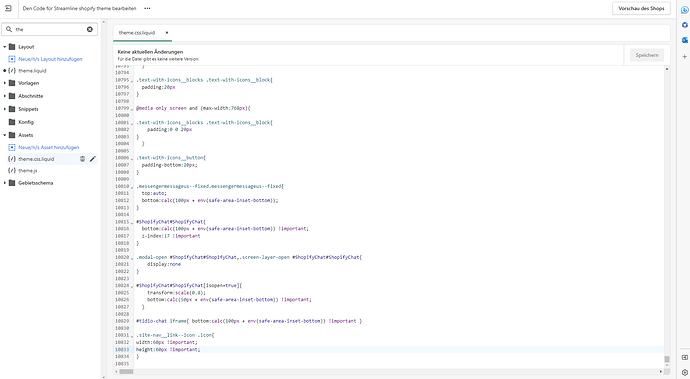
Task: Close the theme.css.liquid tab
Action: [167, 33]
